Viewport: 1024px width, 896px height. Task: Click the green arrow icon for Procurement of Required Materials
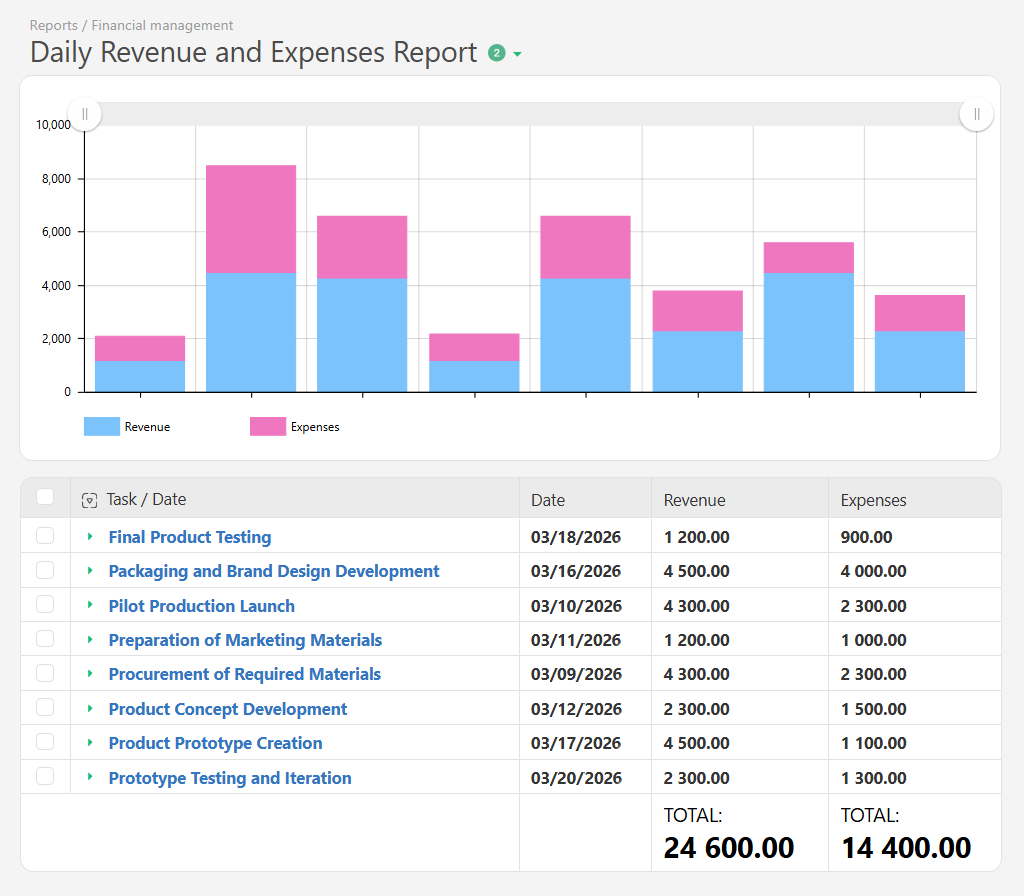91,673
